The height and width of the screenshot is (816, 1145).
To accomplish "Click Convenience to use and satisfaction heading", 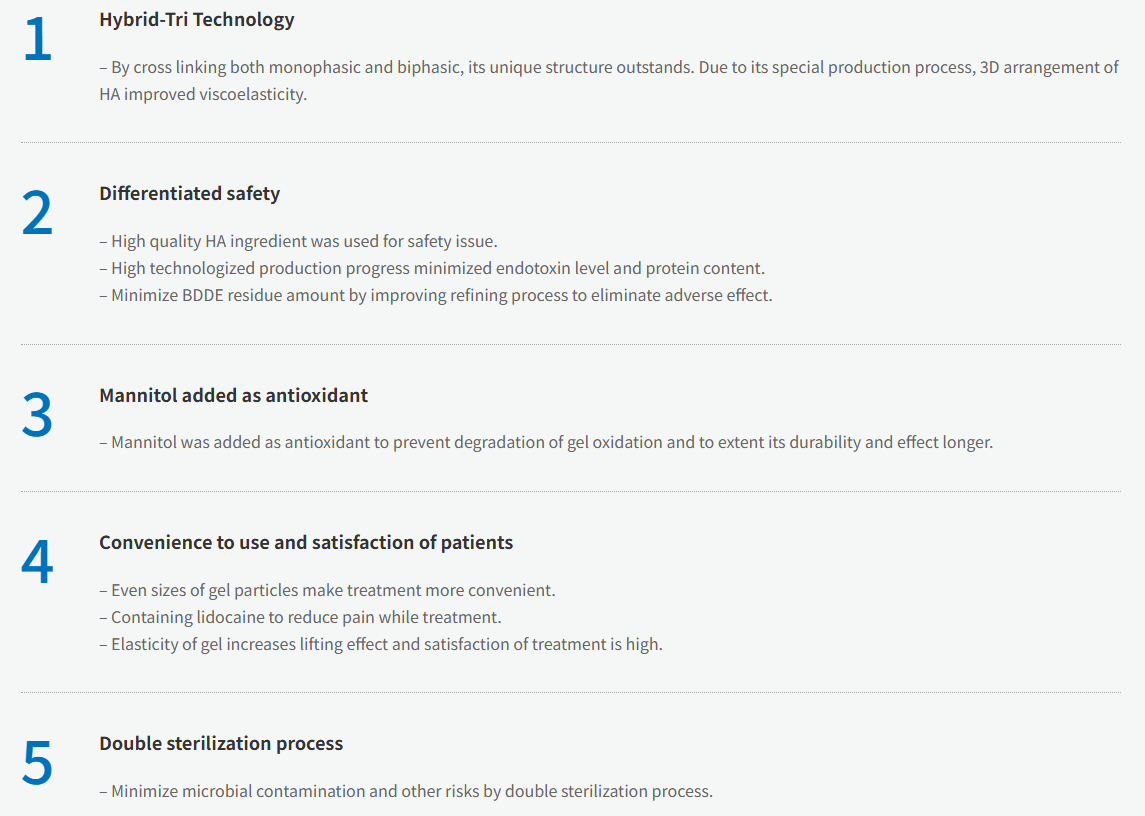I will click(306, 543).
